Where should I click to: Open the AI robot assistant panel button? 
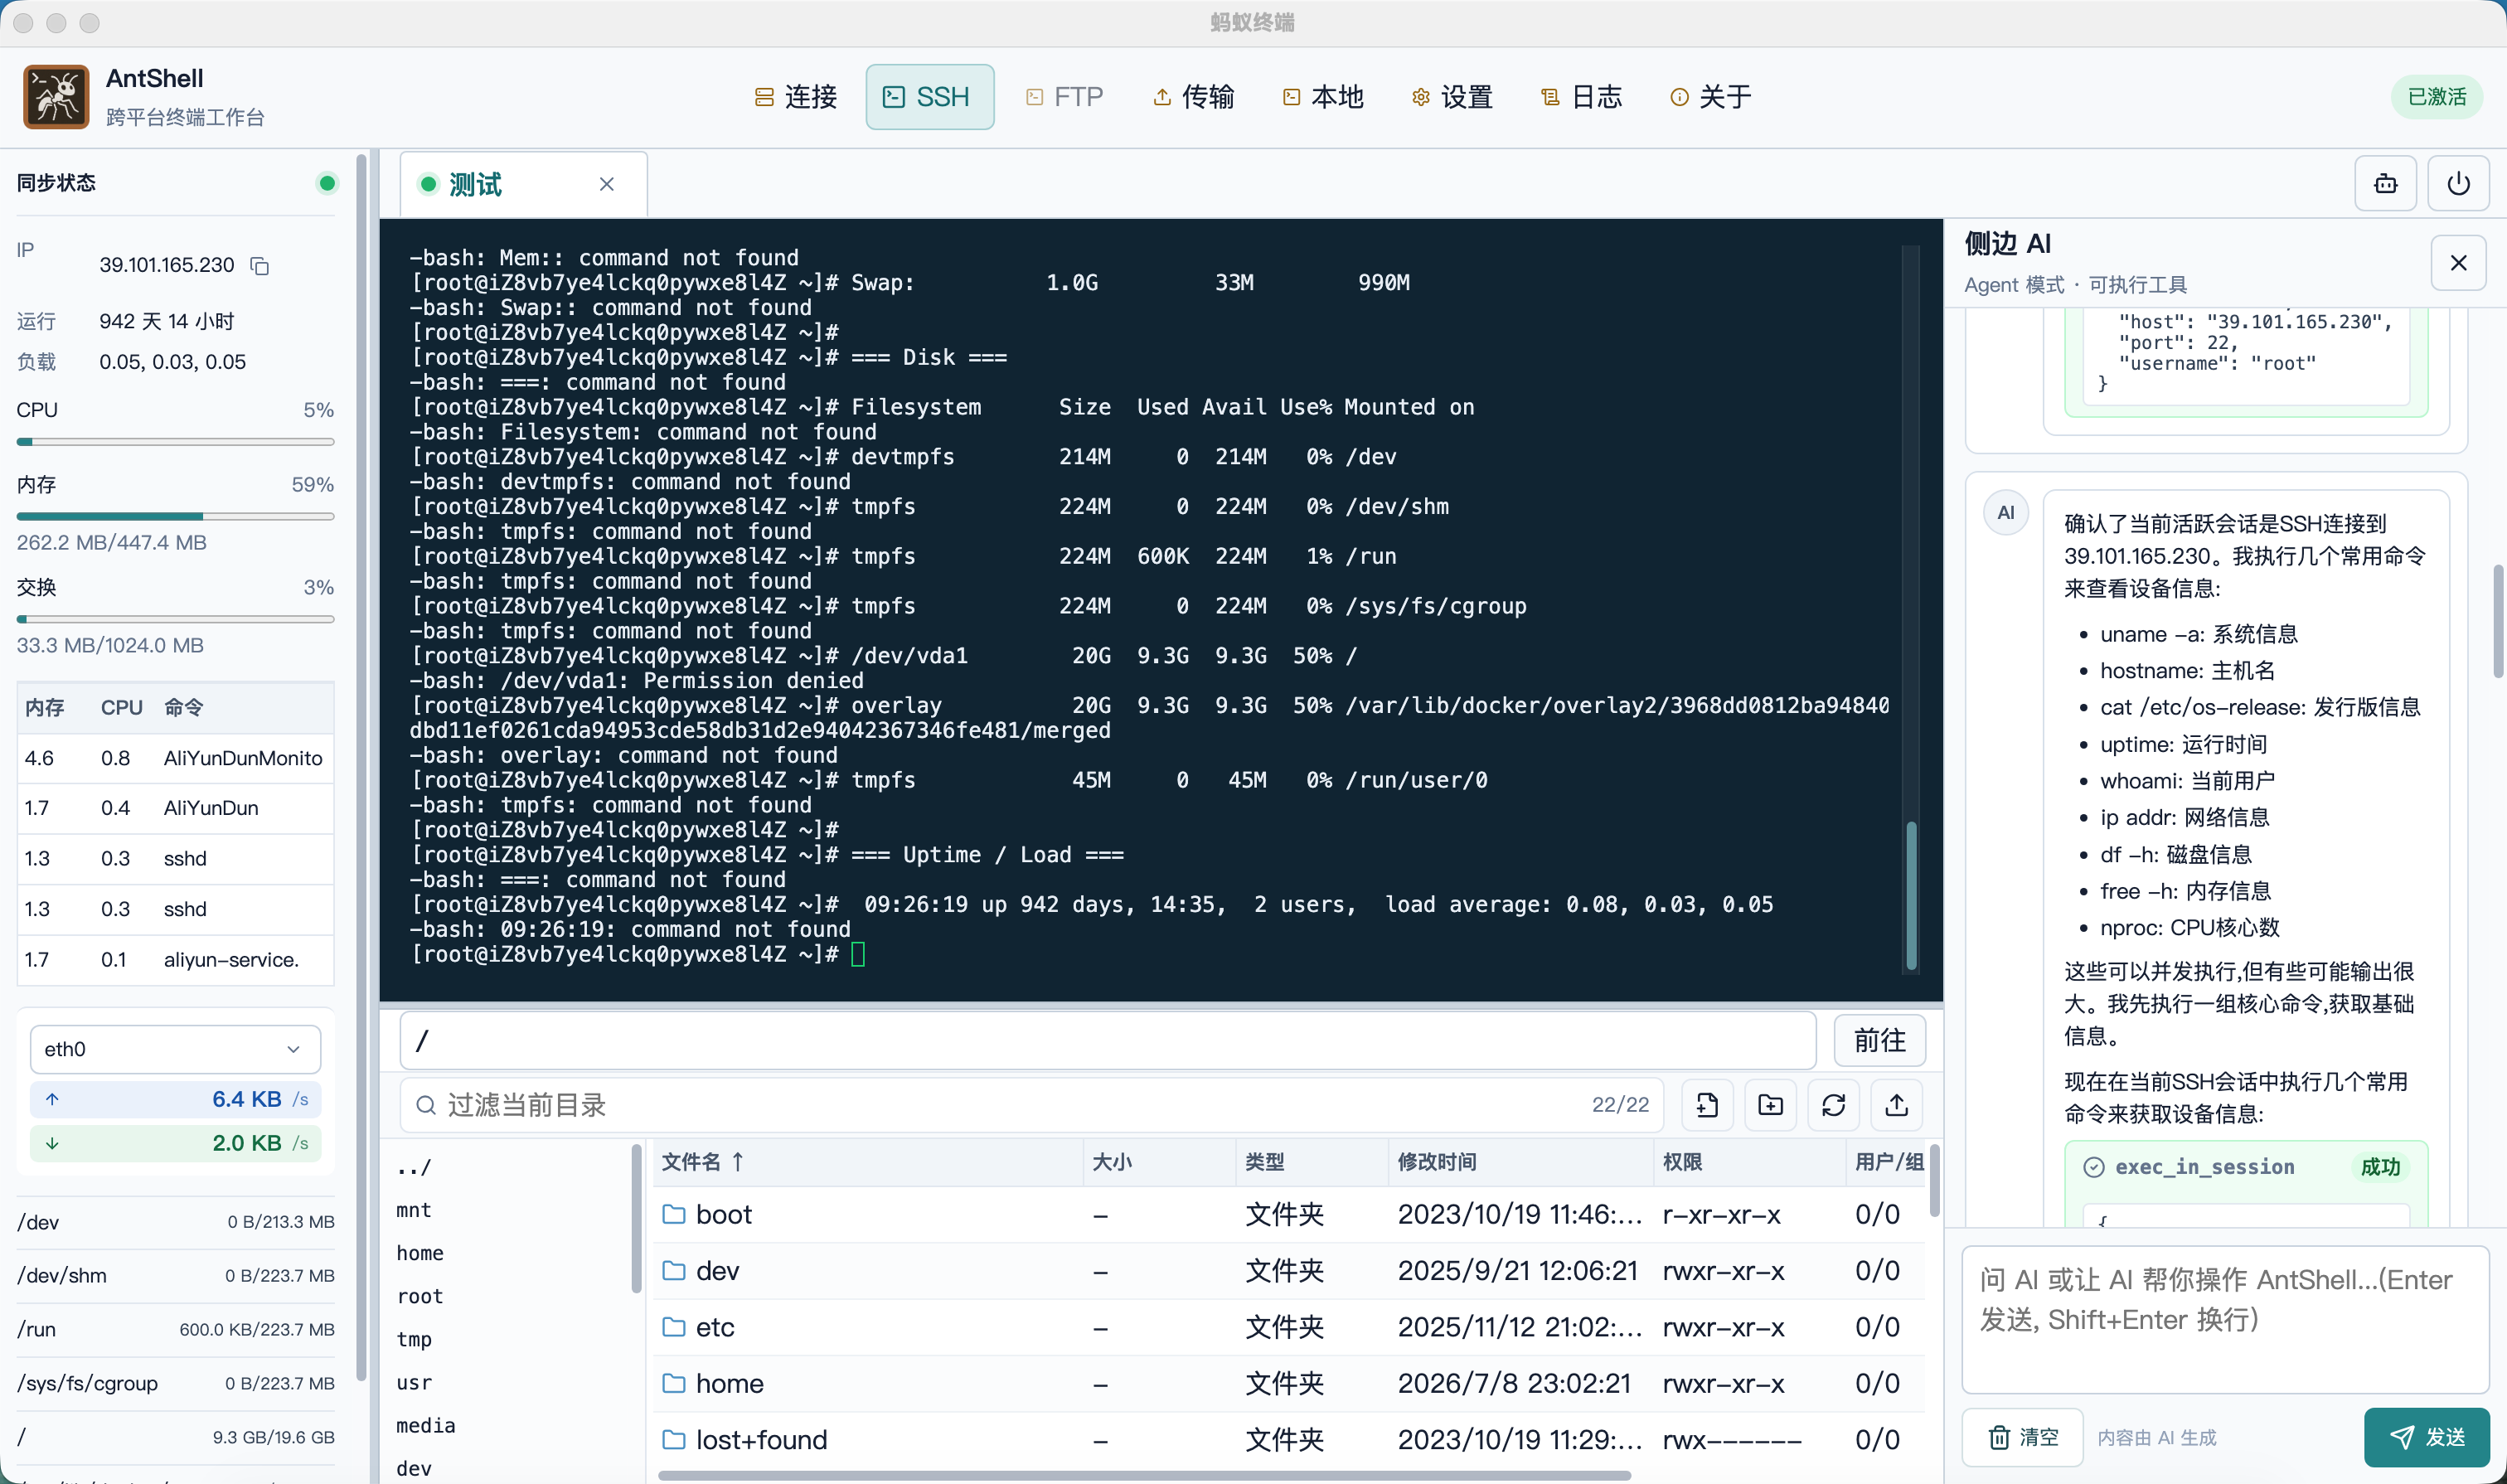pyautogui.click(x=2385, y=184)
